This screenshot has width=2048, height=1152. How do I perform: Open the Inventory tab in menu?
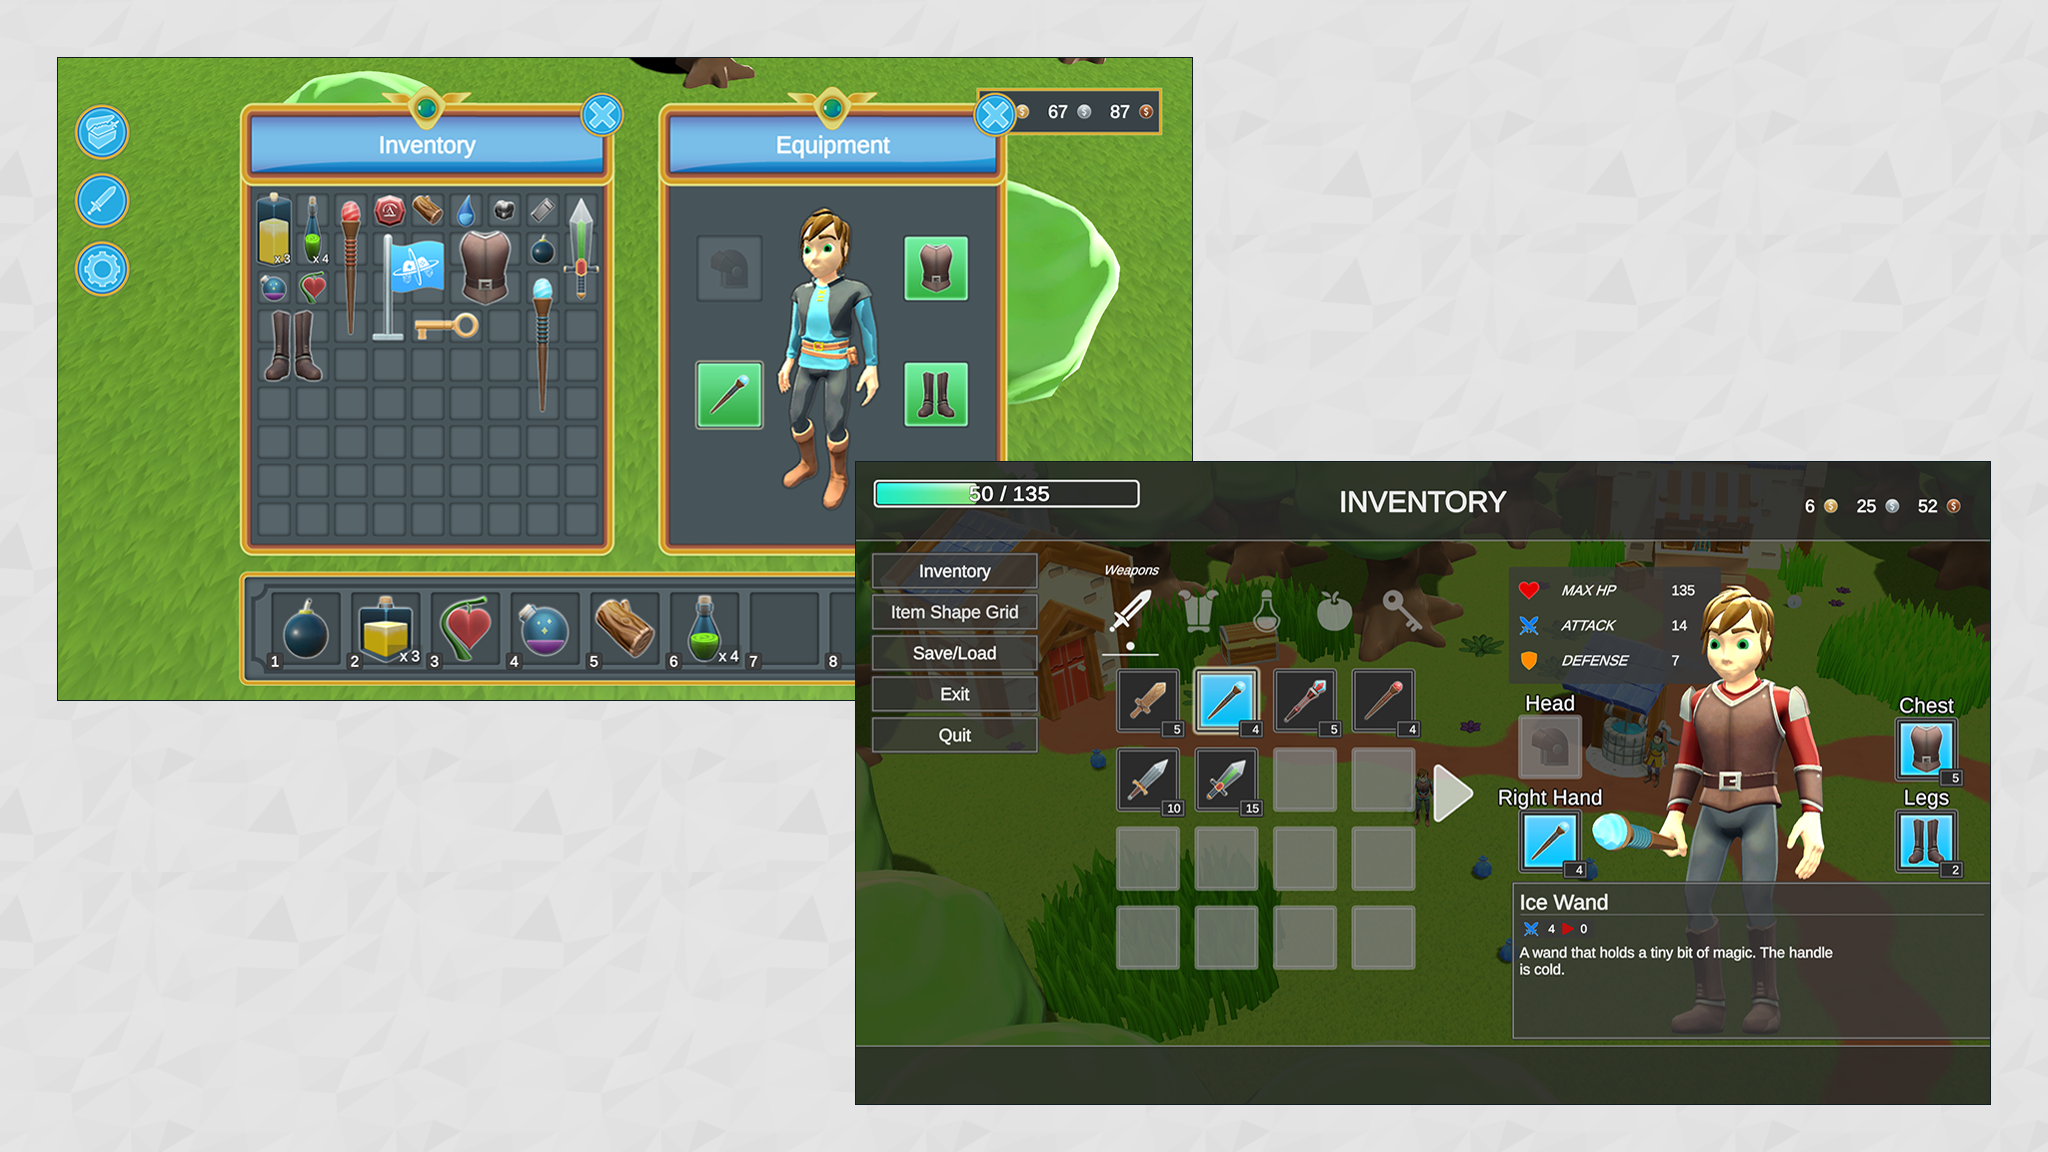click(x=956, y=570)
